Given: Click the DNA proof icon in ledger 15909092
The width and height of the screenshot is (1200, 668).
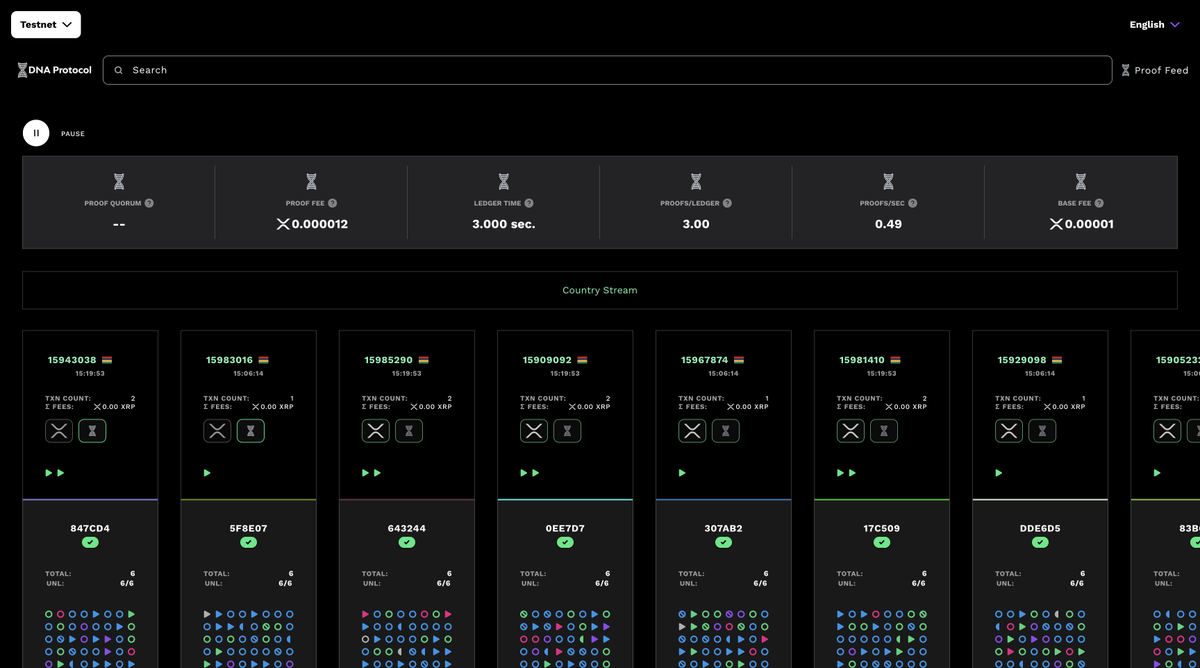Looking at the screenshot, I should click(567, 431).
